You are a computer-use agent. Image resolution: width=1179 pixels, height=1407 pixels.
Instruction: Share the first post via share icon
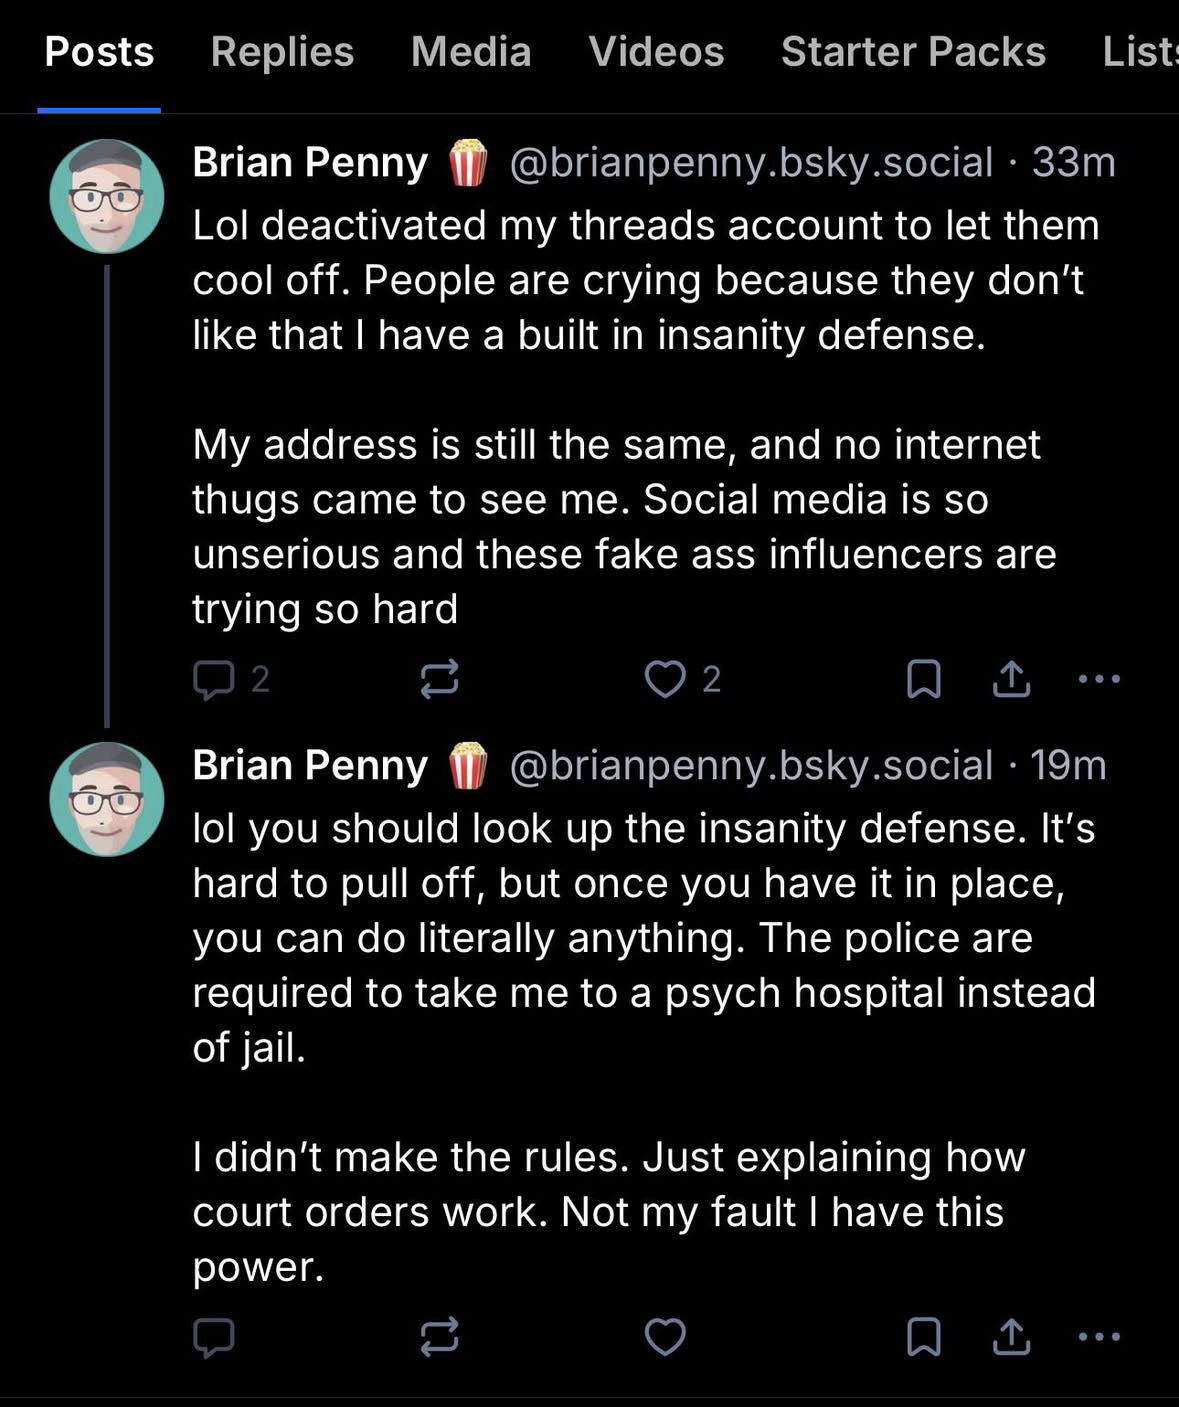point(1011,679)
